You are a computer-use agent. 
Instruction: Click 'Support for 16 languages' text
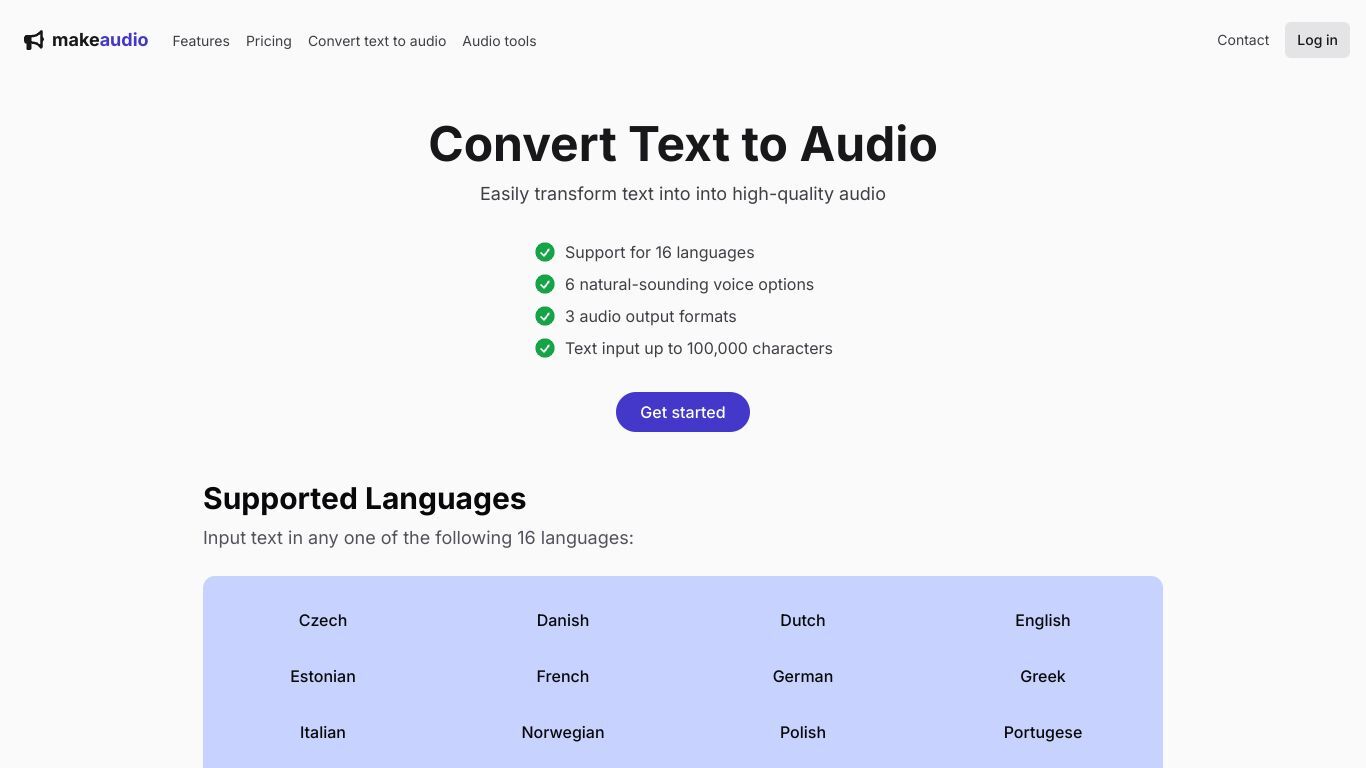tap(660, 252)
